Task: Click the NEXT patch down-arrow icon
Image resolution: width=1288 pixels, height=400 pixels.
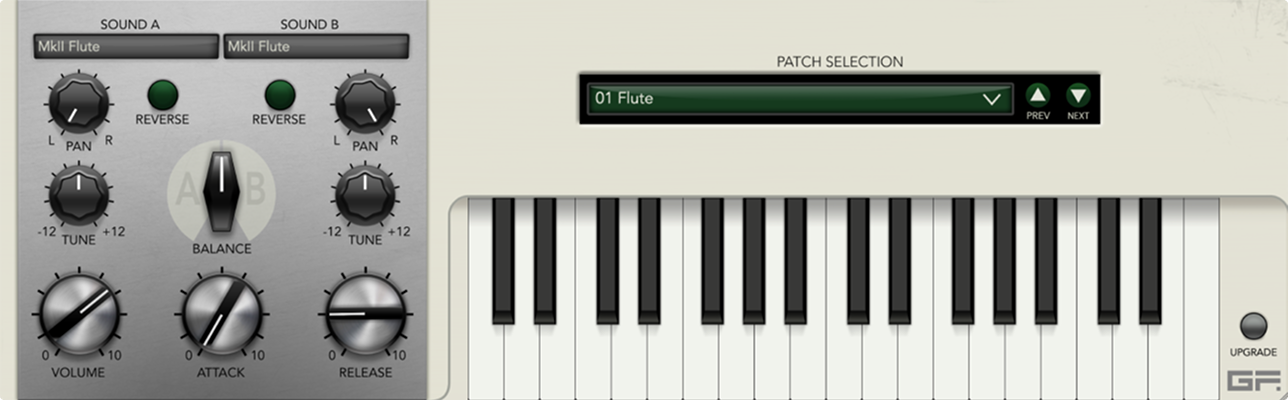Action: point(1078,96)
